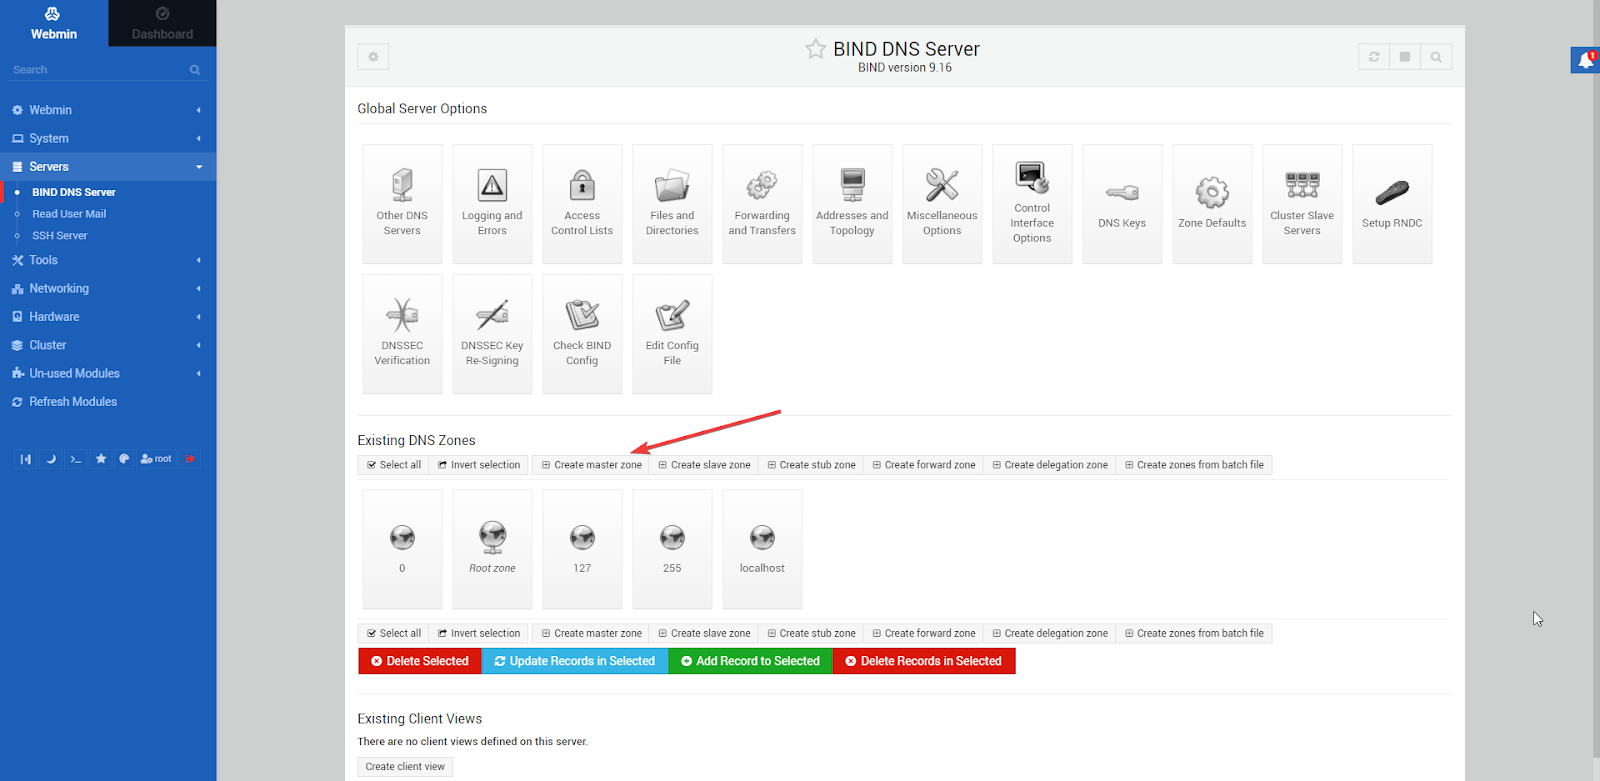Open Addresses and Topology options

(852, 204)
